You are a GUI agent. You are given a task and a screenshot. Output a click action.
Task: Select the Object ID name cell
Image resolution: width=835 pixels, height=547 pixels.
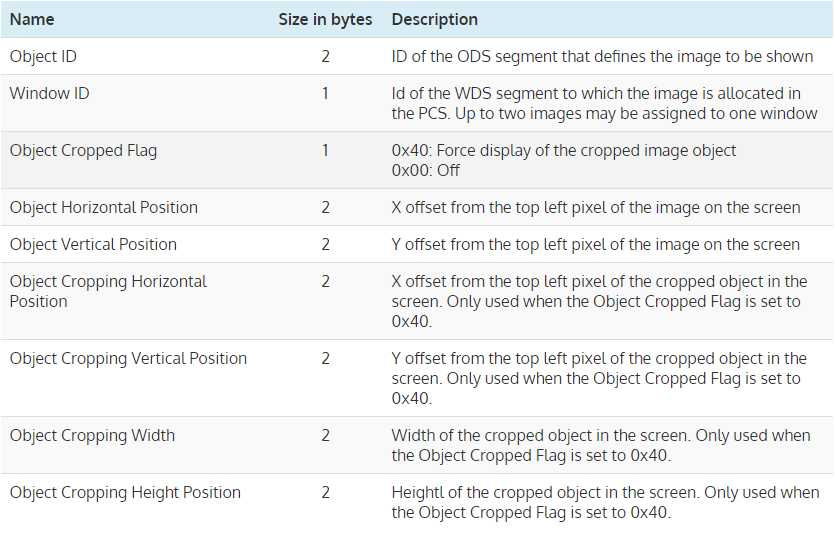(x=43, y=57)
